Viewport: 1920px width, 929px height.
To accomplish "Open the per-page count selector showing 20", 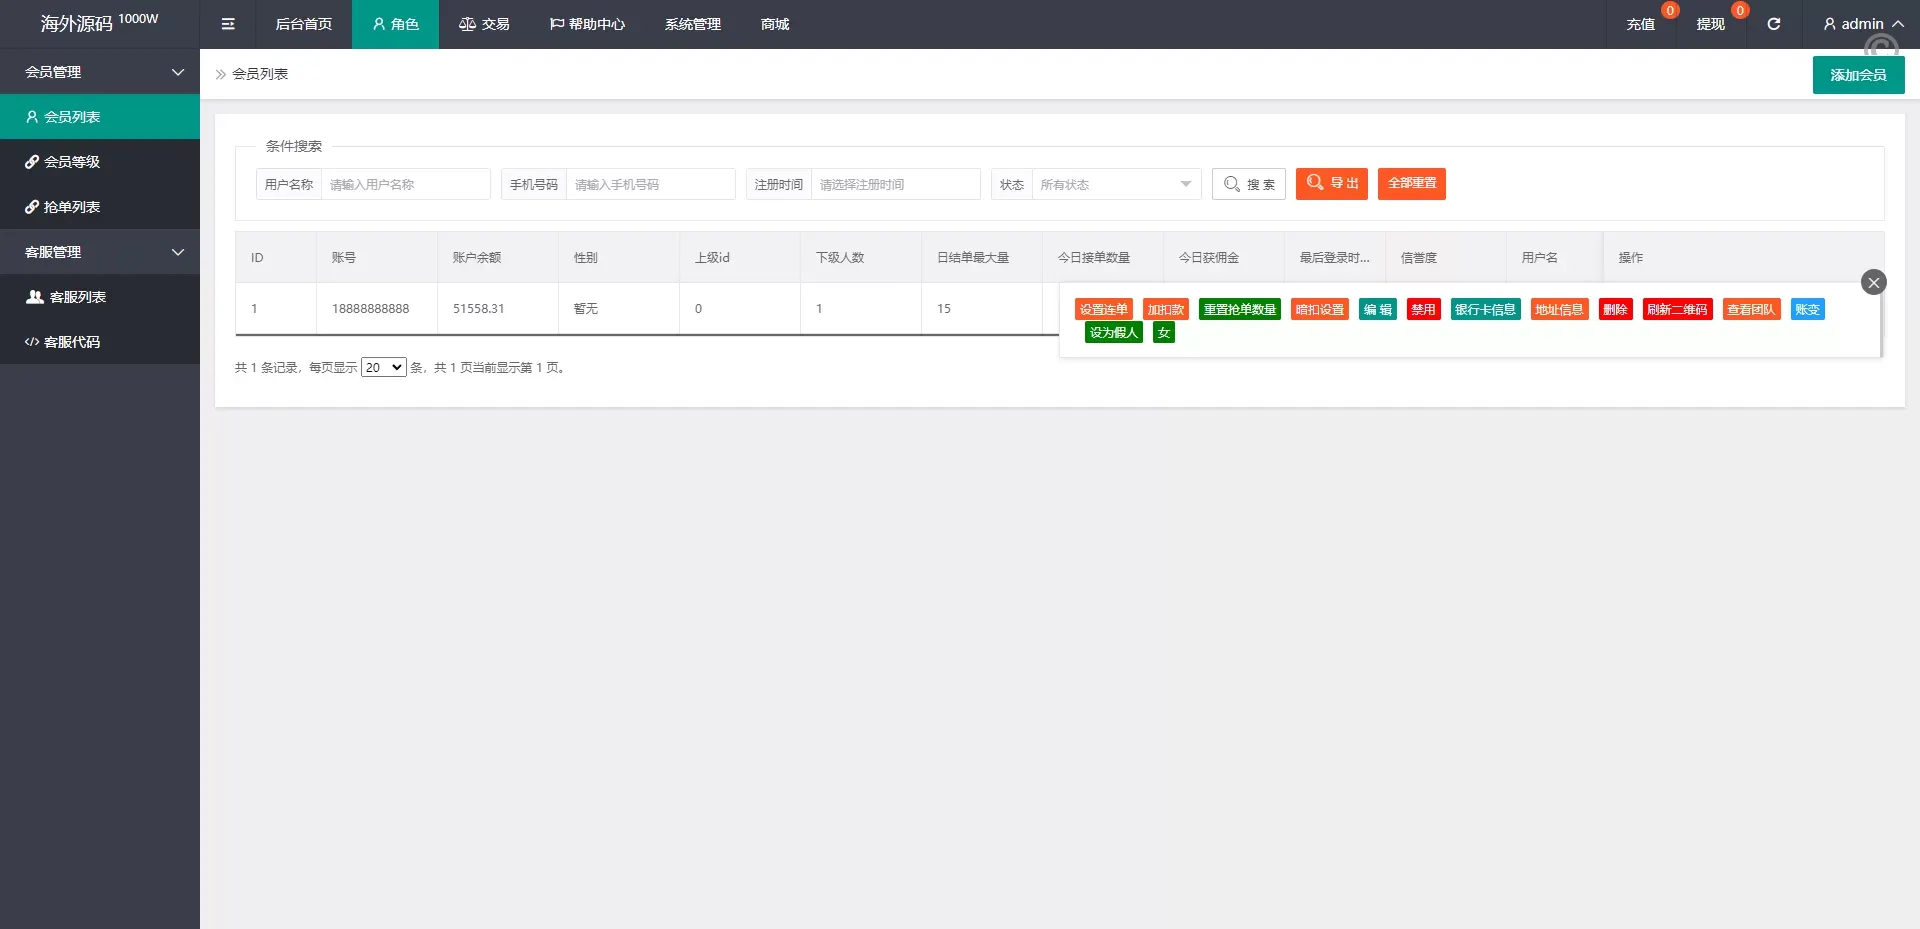I will tap(383, 368).
